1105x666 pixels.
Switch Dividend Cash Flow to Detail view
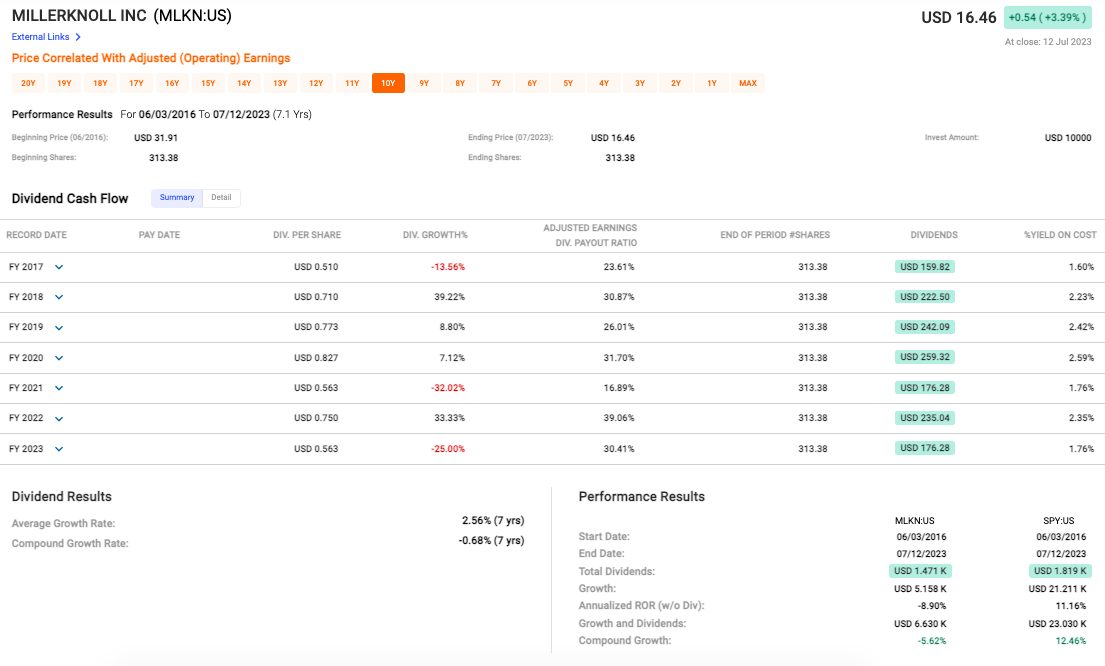(221, 198)
